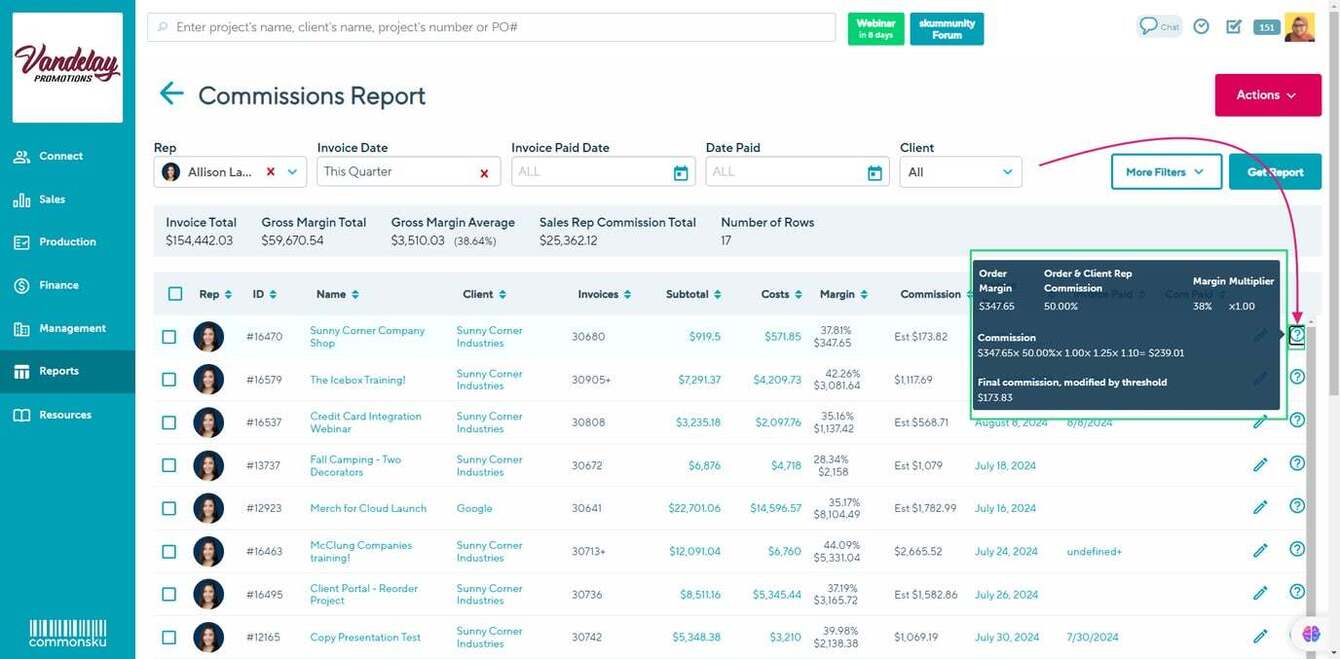Open user profile avatar in top bar

coord(1300,27)
